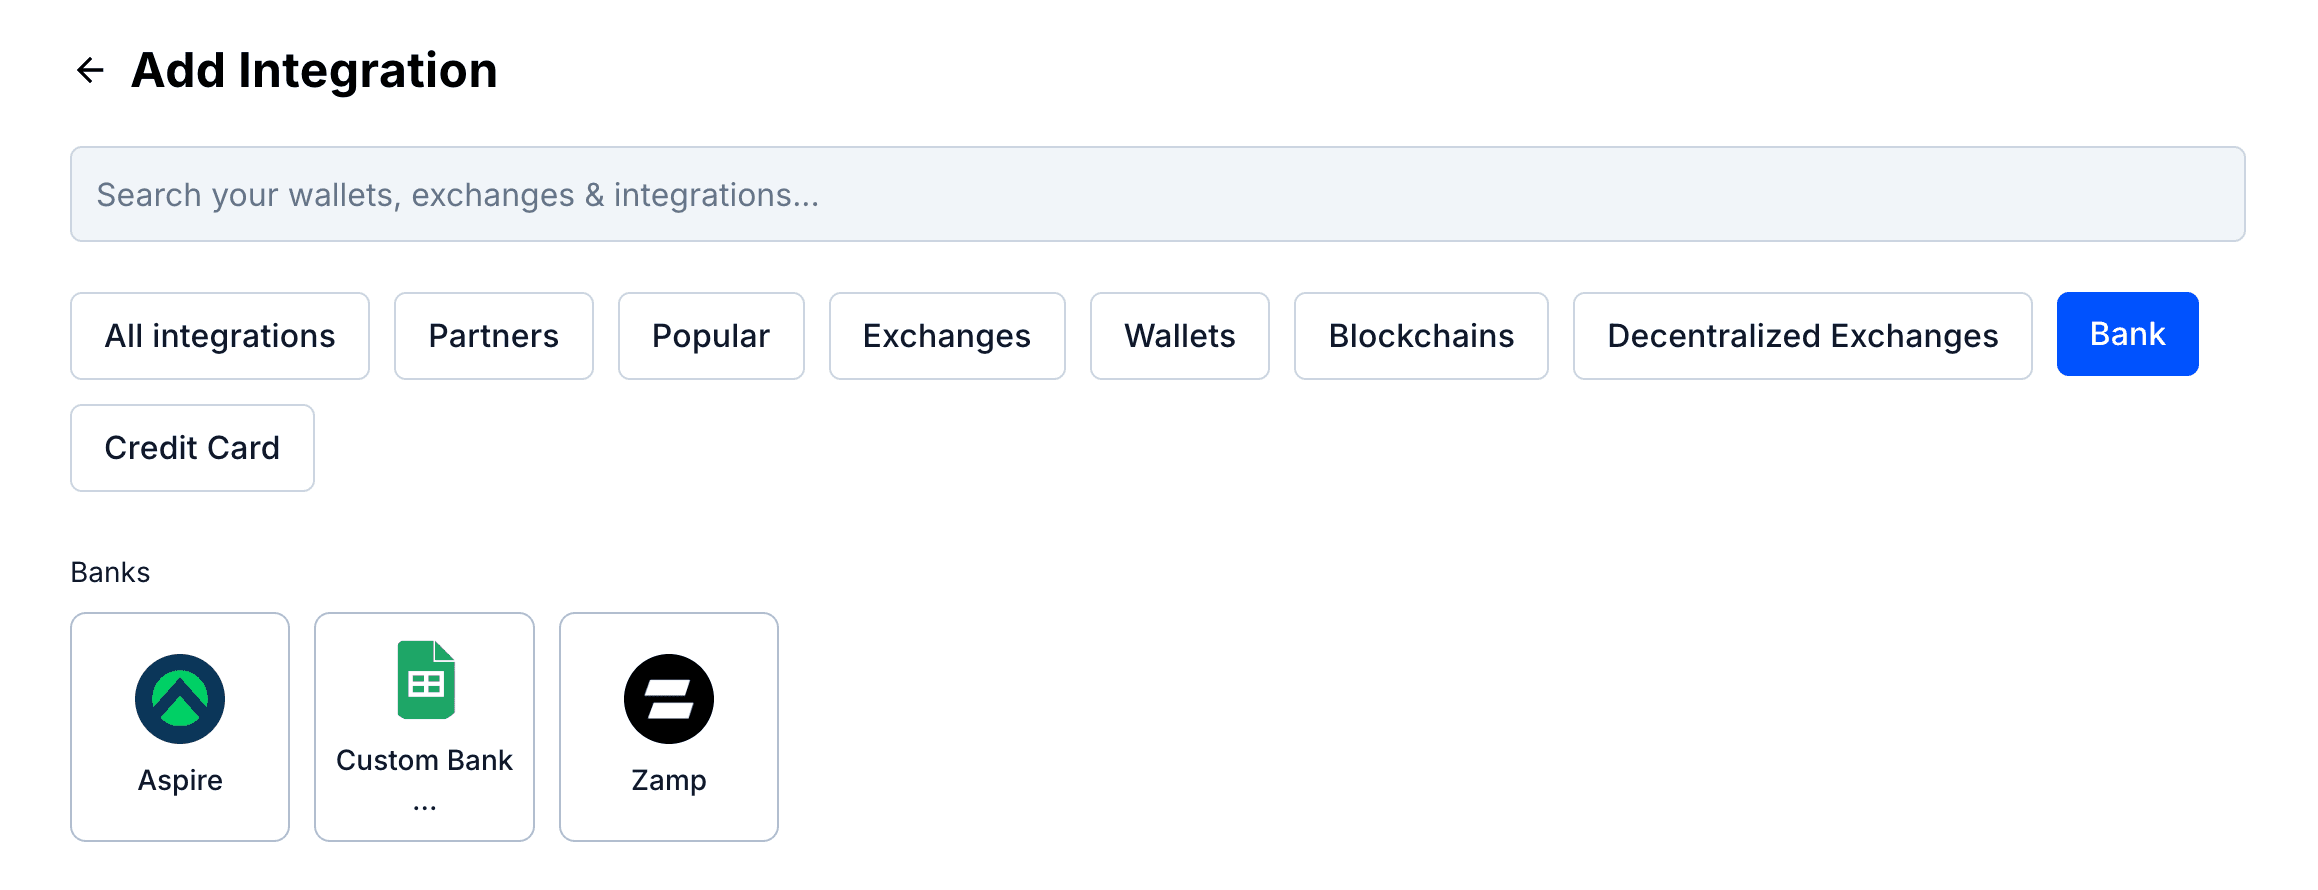View the Blockchains category

point(1421,336)
